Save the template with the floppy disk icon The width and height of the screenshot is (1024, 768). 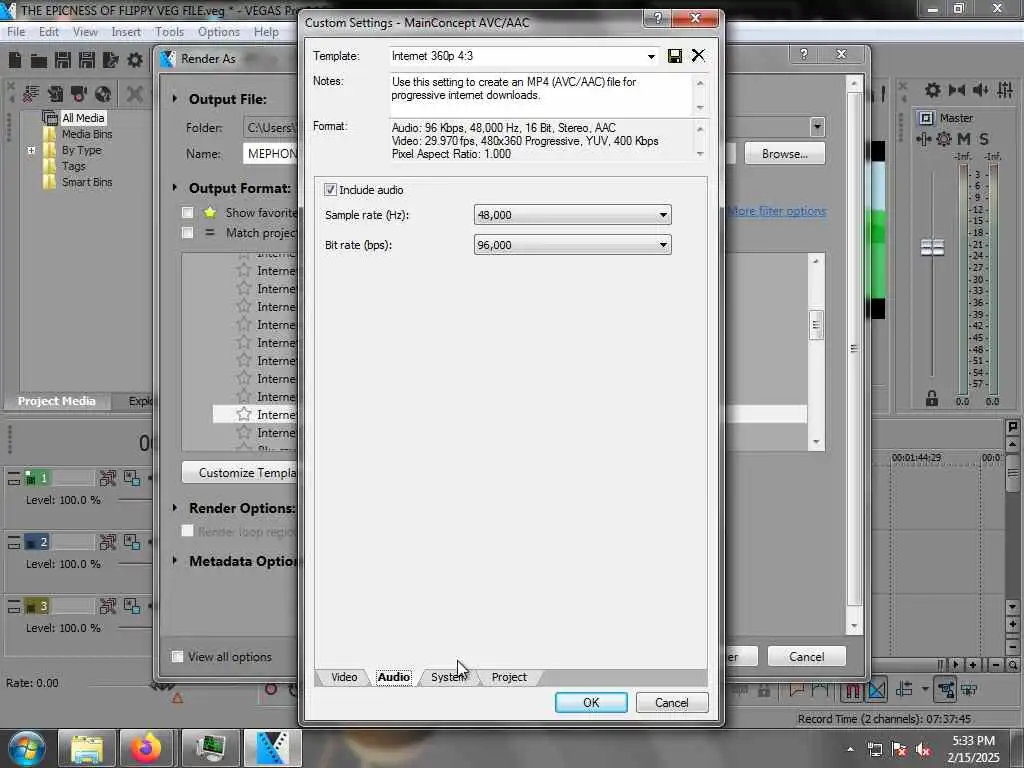(675, 56)
